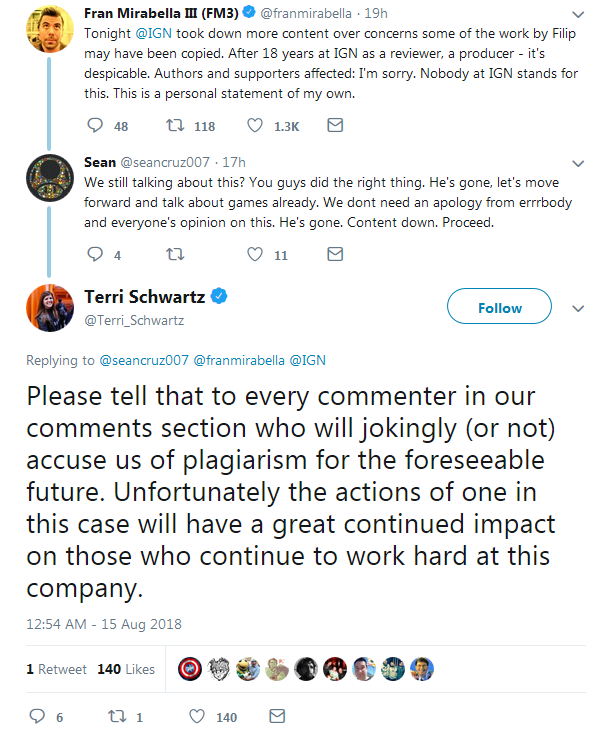Reply to Fran Mirabella's tweet
The width and height of the screenshot is (608, 746).
pos(95,125)
